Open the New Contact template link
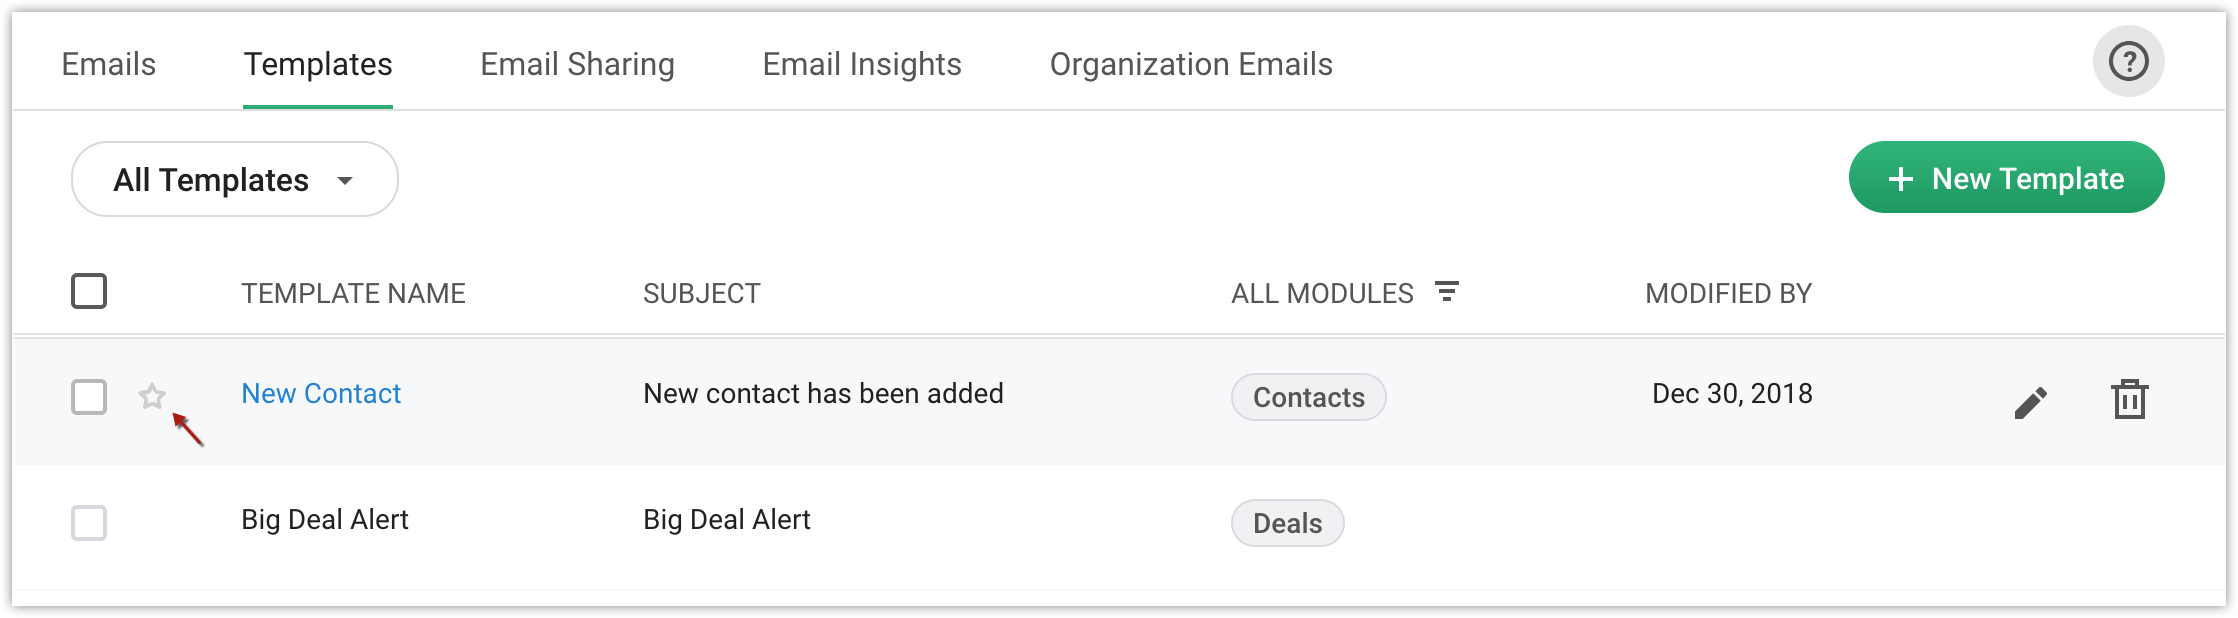The width and height of the screenshot is (2238, 618). coord(321,394)
